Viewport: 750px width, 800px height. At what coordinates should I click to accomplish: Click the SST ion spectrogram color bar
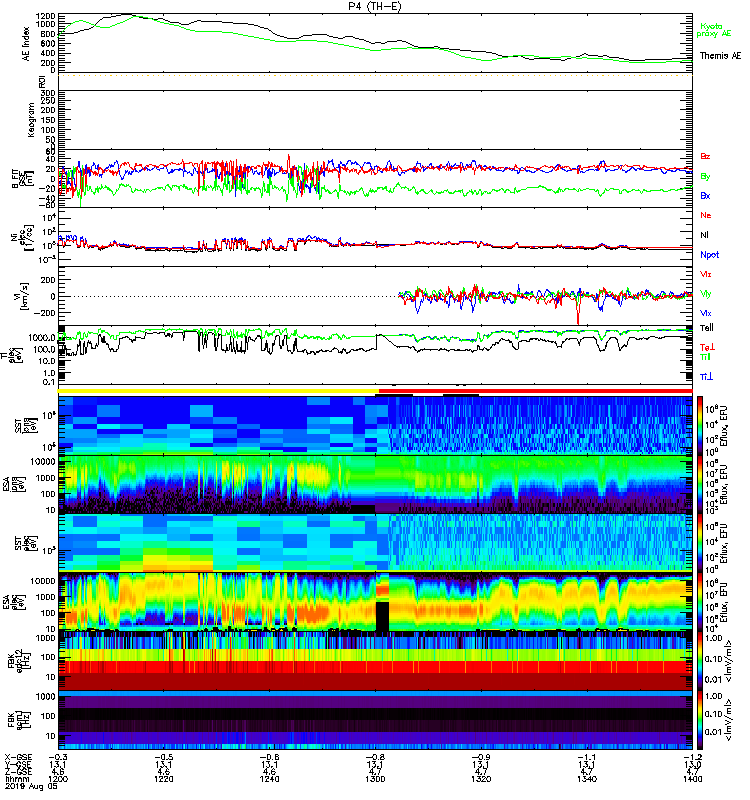[x=699, y=425]
